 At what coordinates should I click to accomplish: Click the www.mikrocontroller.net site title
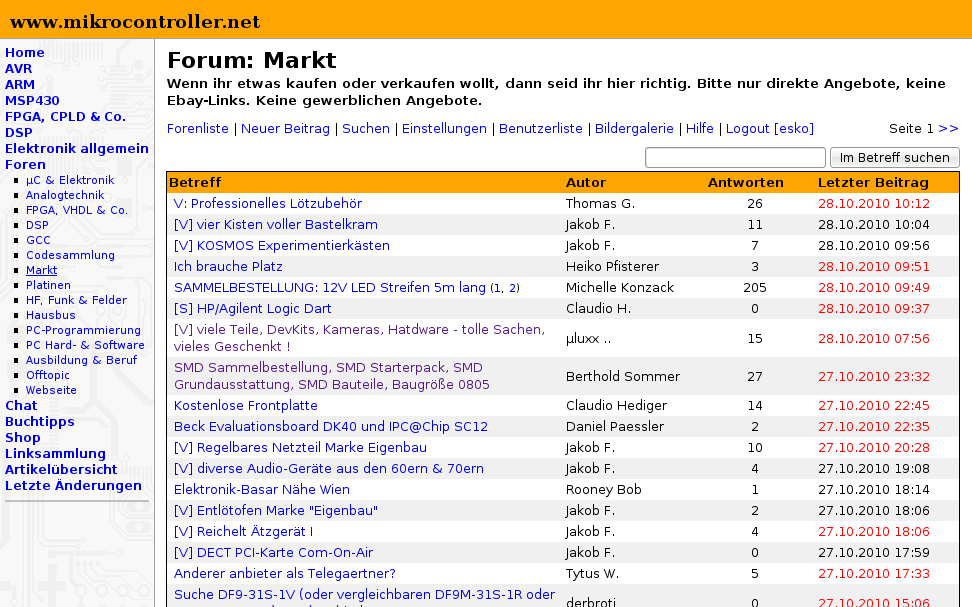pos(135,22)
